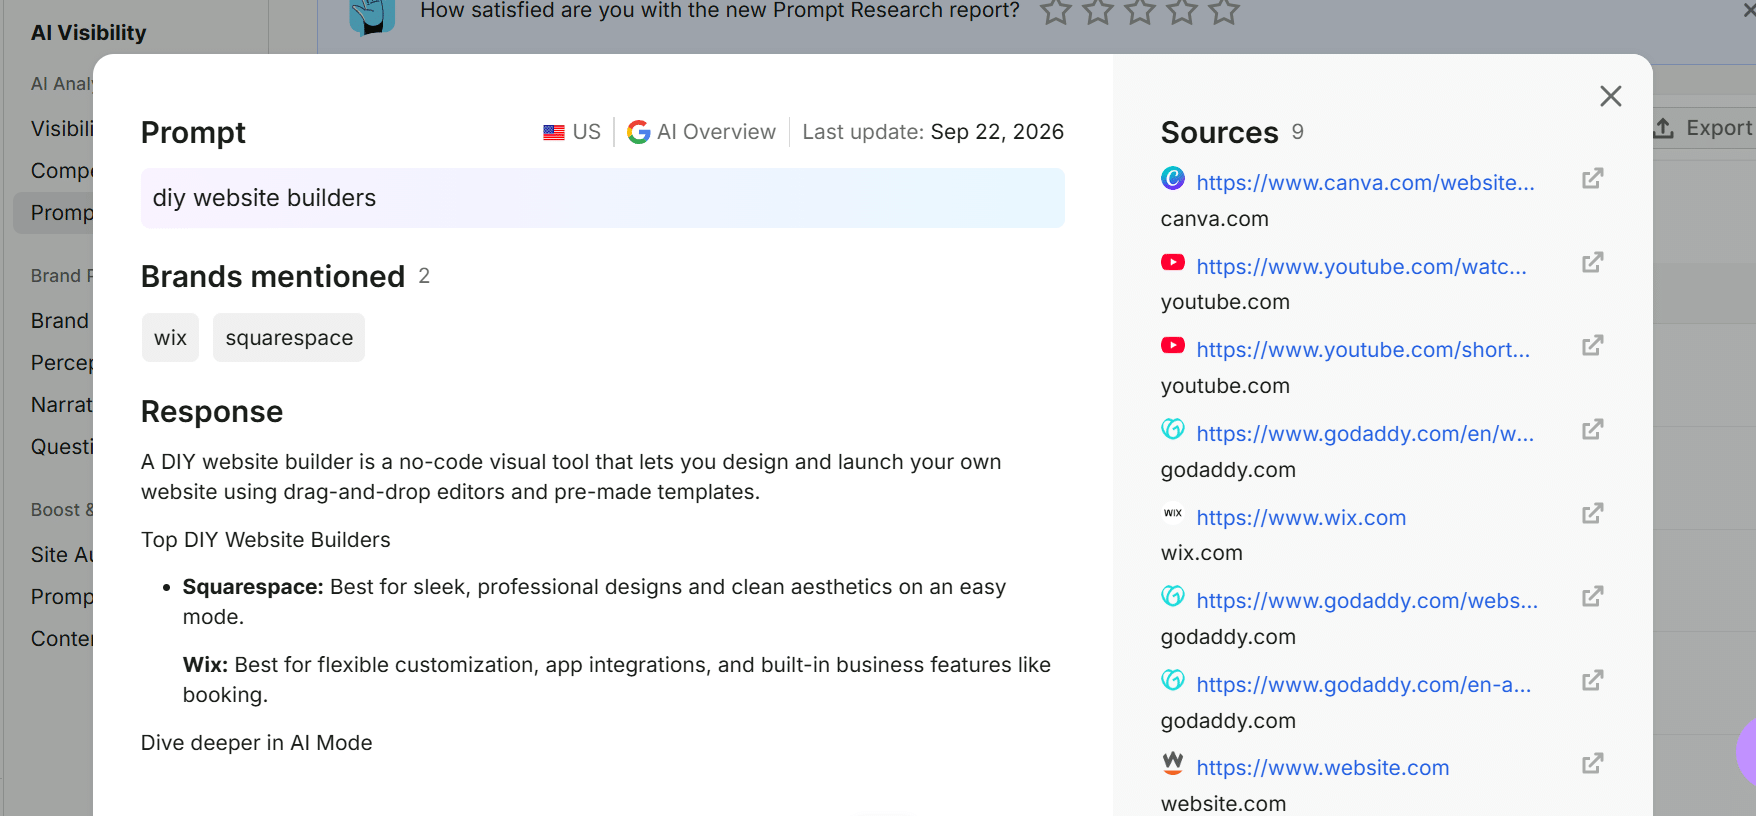Open godaddy.com/en-a external link icon
Viewport: 1756px width, 816px height.
pos(1592,681)
